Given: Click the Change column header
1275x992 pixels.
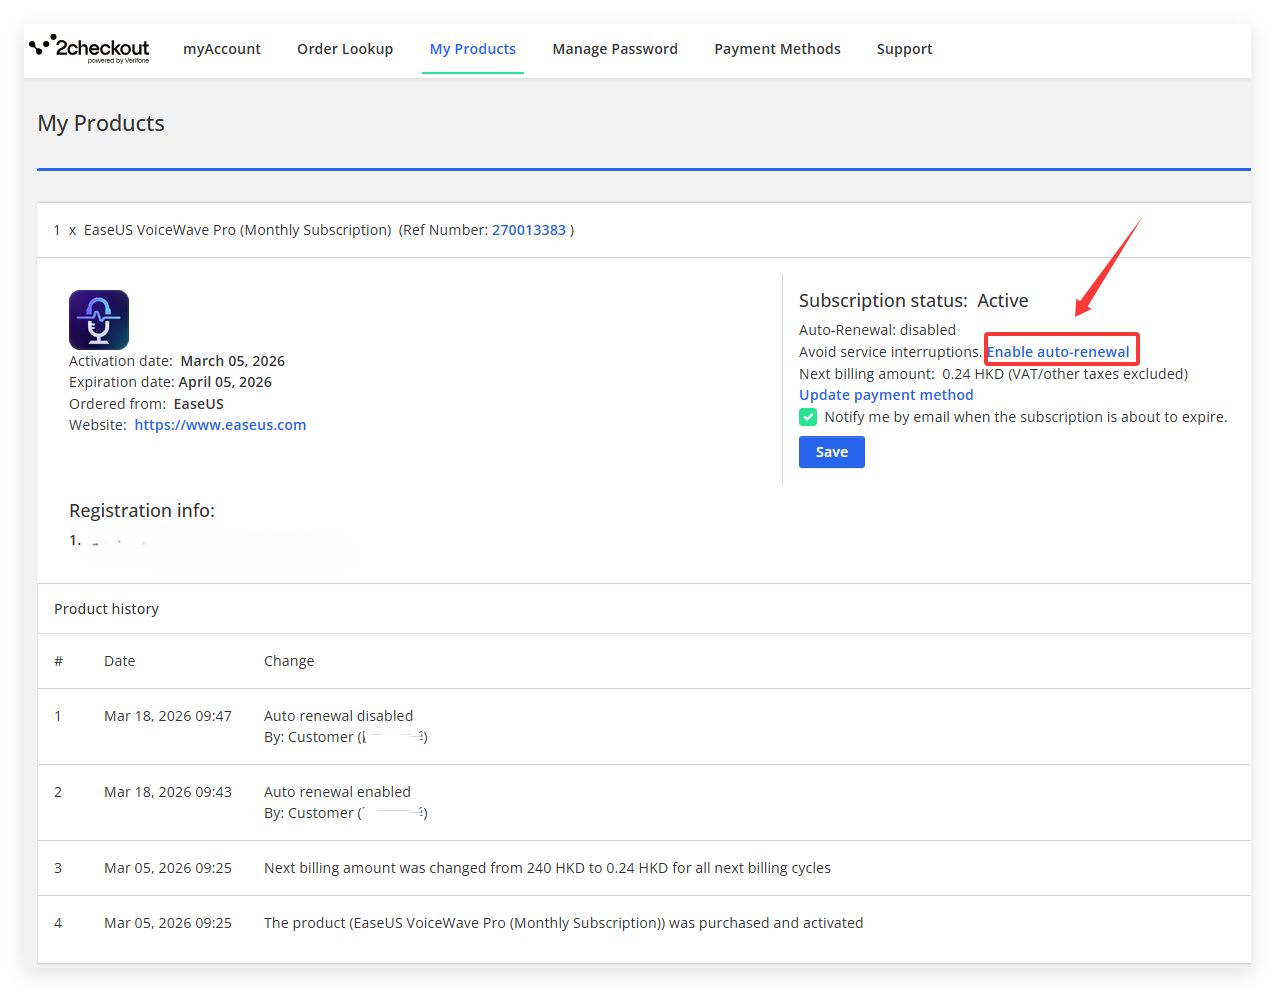Looking at the screenshot, I should pos(289,661).
